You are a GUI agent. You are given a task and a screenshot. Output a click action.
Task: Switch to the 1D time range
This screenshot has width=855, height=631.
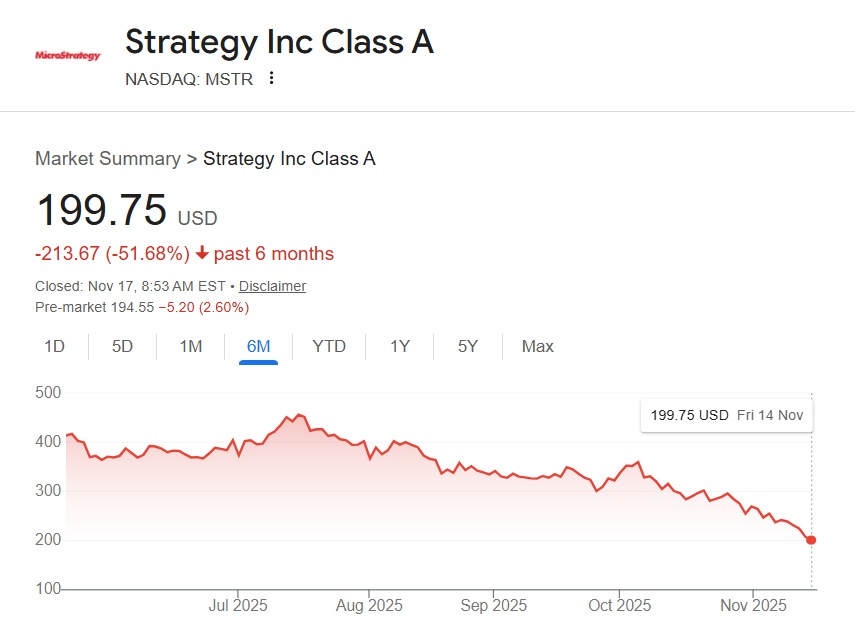point(54,346)
